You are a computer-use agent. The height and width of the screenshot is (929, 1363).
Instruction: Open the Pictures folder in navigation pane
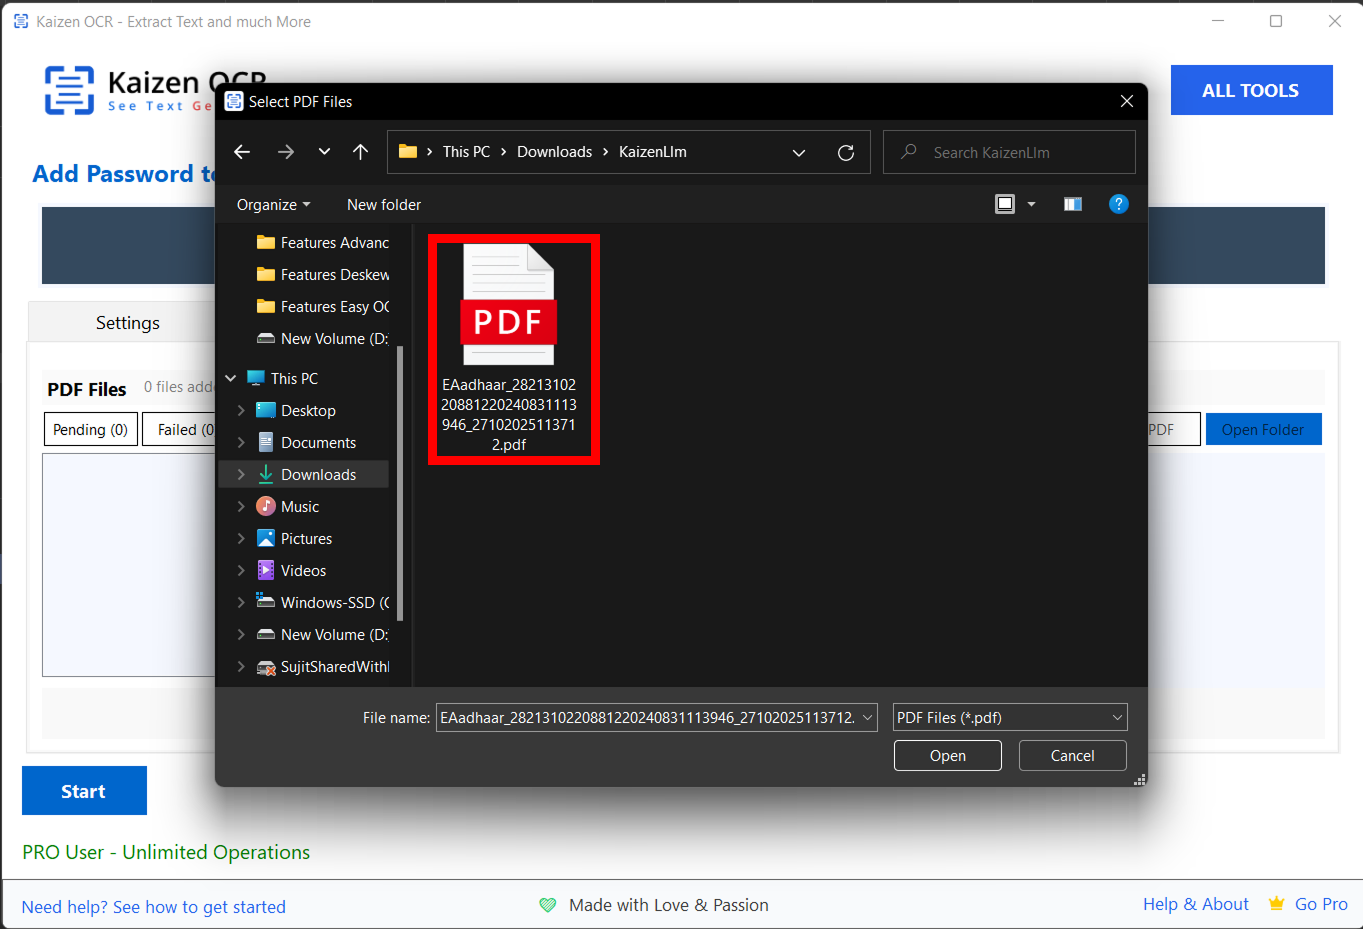[x=306, y=539]
